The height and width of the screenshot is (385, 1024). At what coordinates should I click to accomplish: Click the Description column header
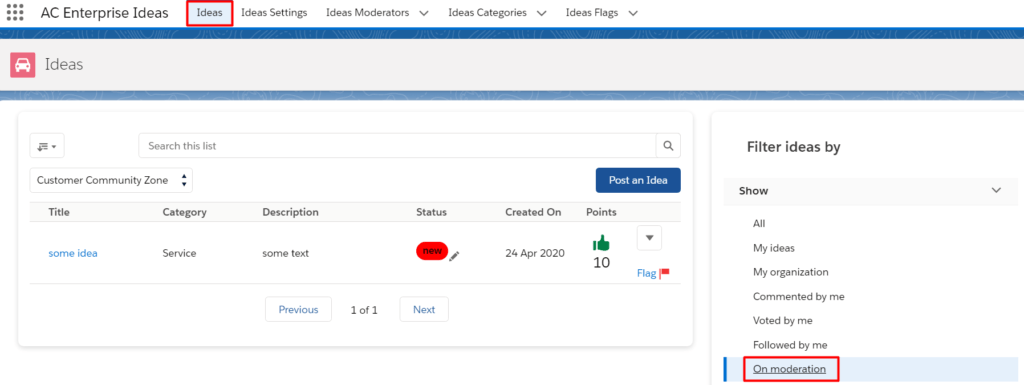tap(291, 212)
